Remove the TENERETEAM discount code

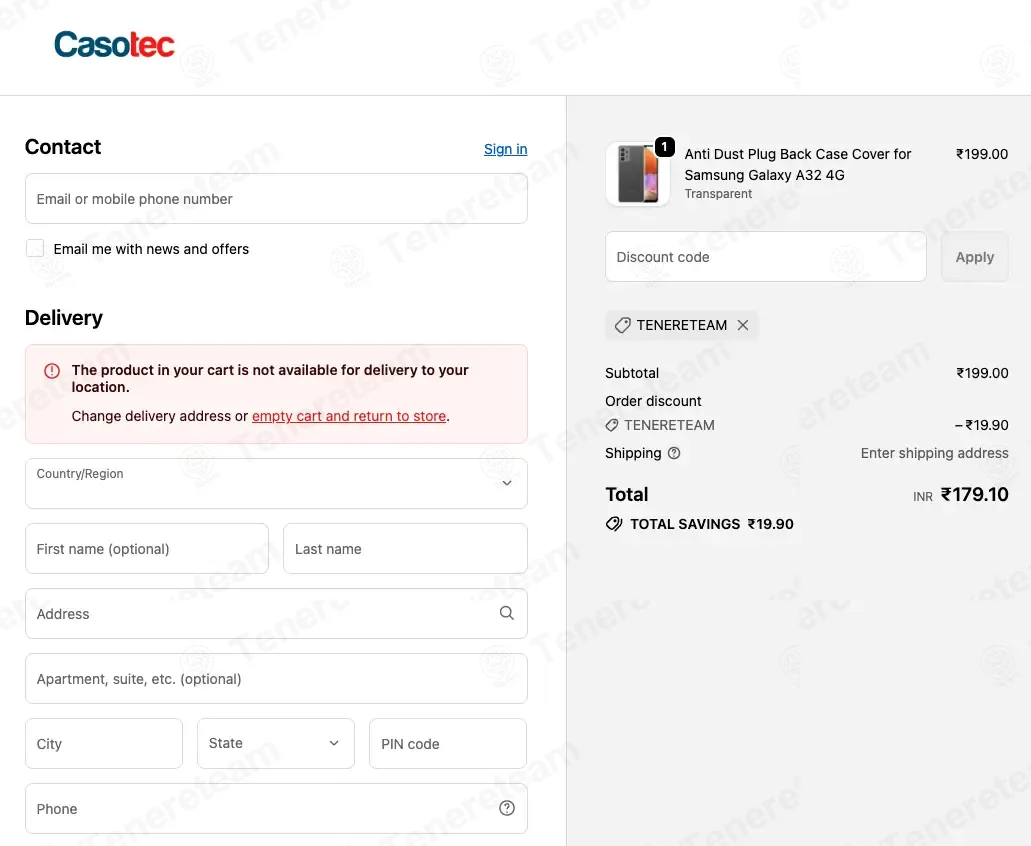[x=743, y=325]
